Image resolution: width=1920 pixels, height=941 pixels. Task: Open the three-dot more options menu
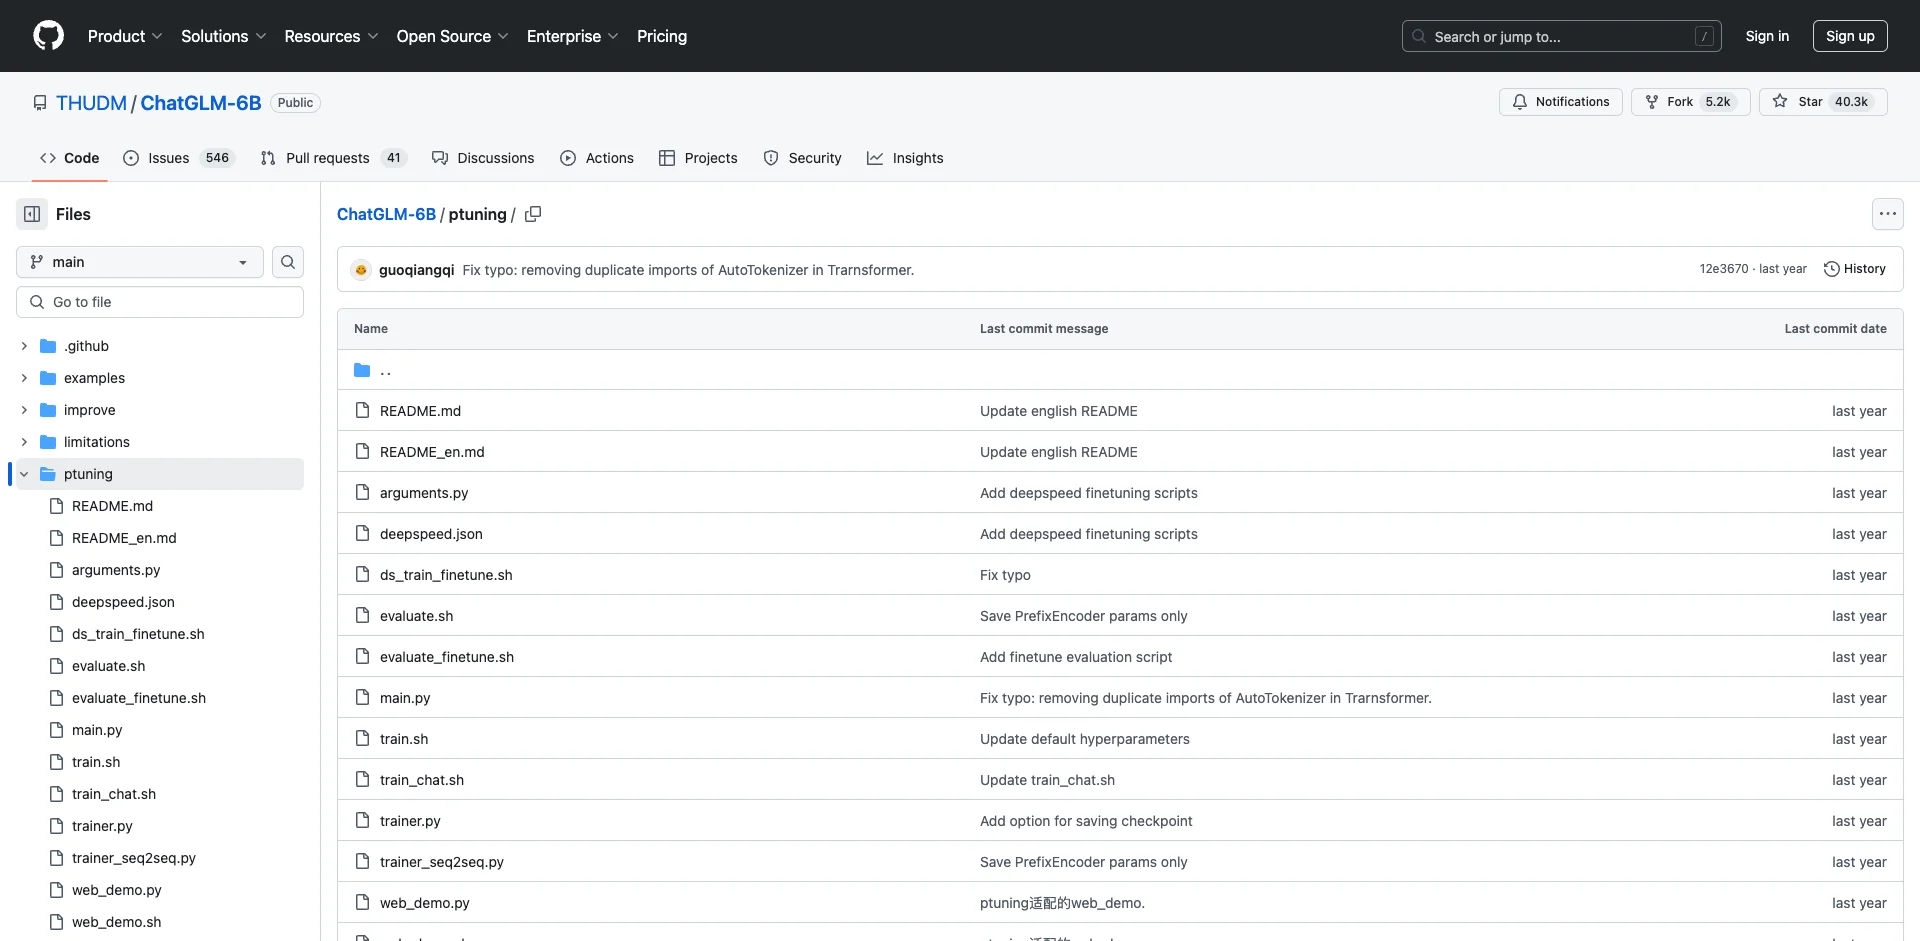(x=1887, y=214)
